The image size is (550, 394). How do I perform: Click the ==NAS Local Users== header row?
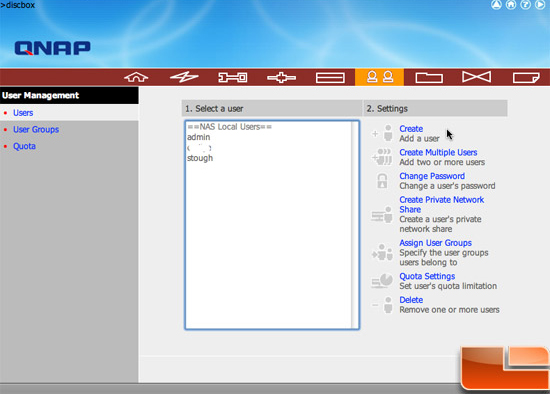(x=229, y=127)
